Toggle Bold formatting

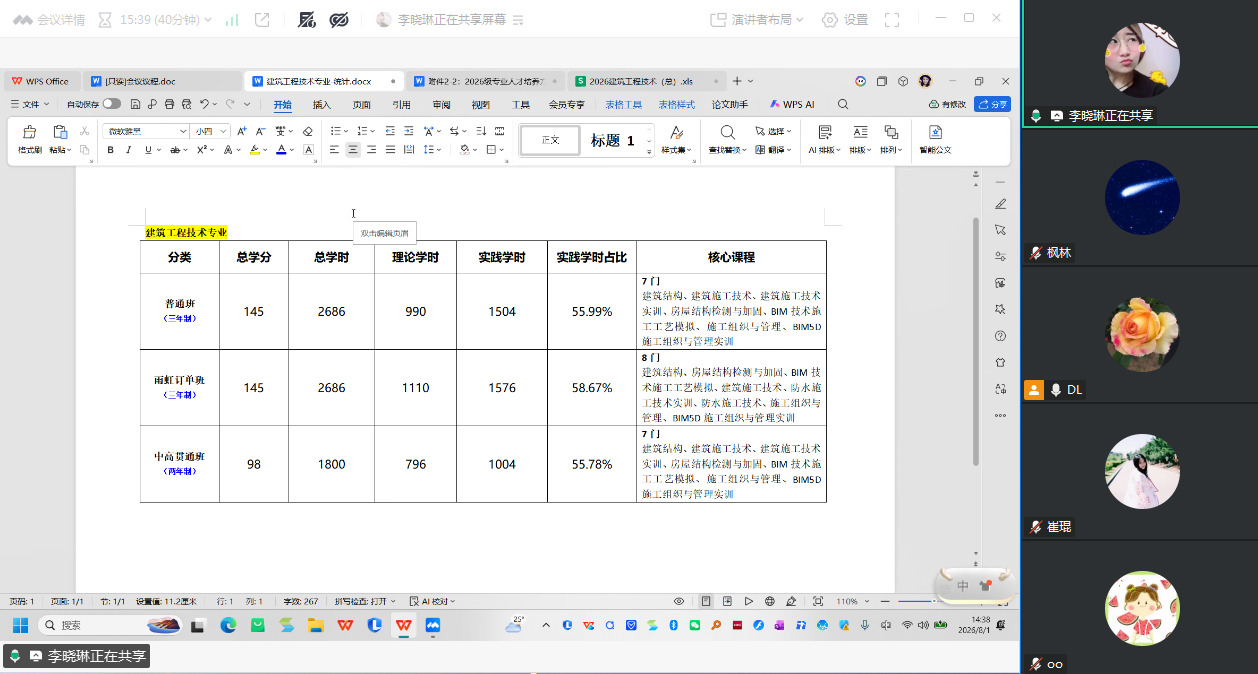click(x=110, y=150)
